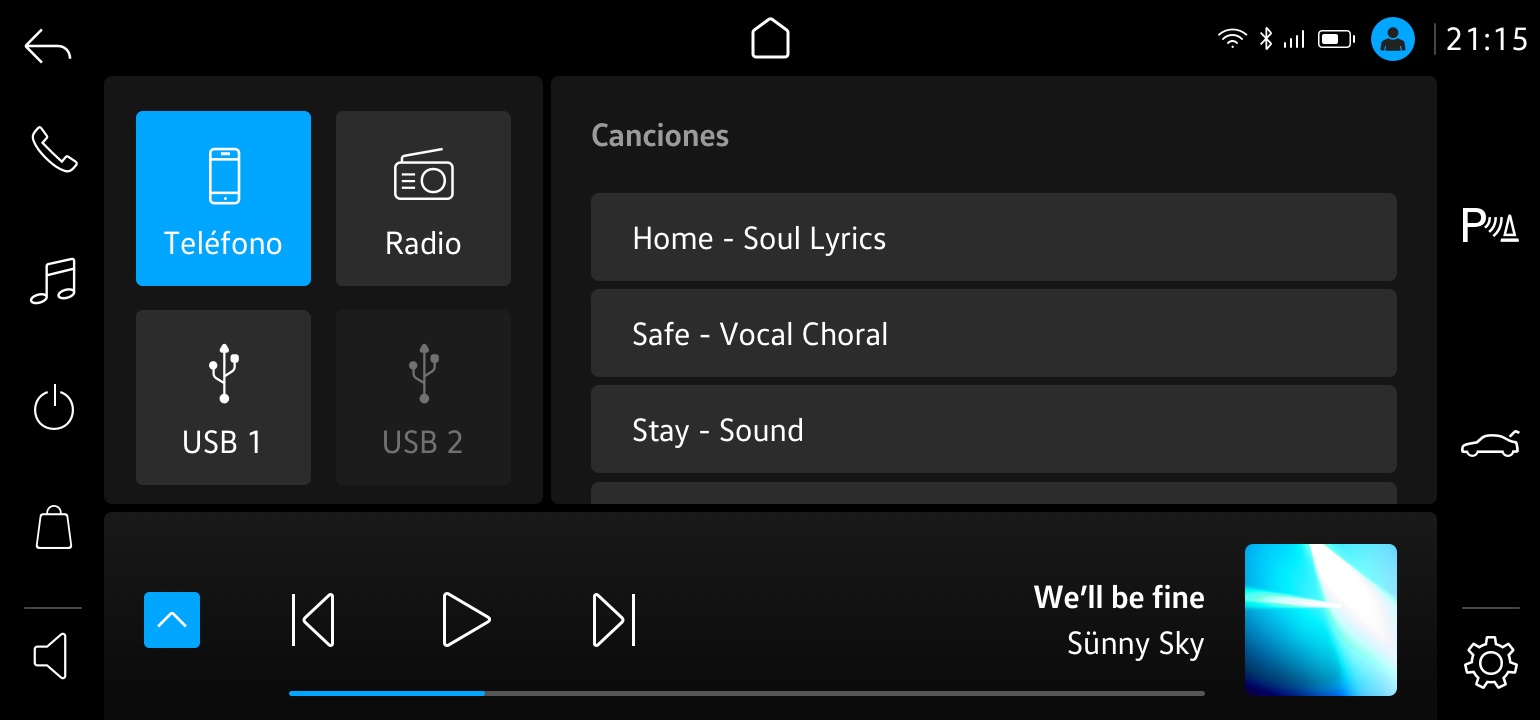Viewport: 1540px width, 720px height.
Task: Go back using the return arrow
Action: tap(48, 46)
